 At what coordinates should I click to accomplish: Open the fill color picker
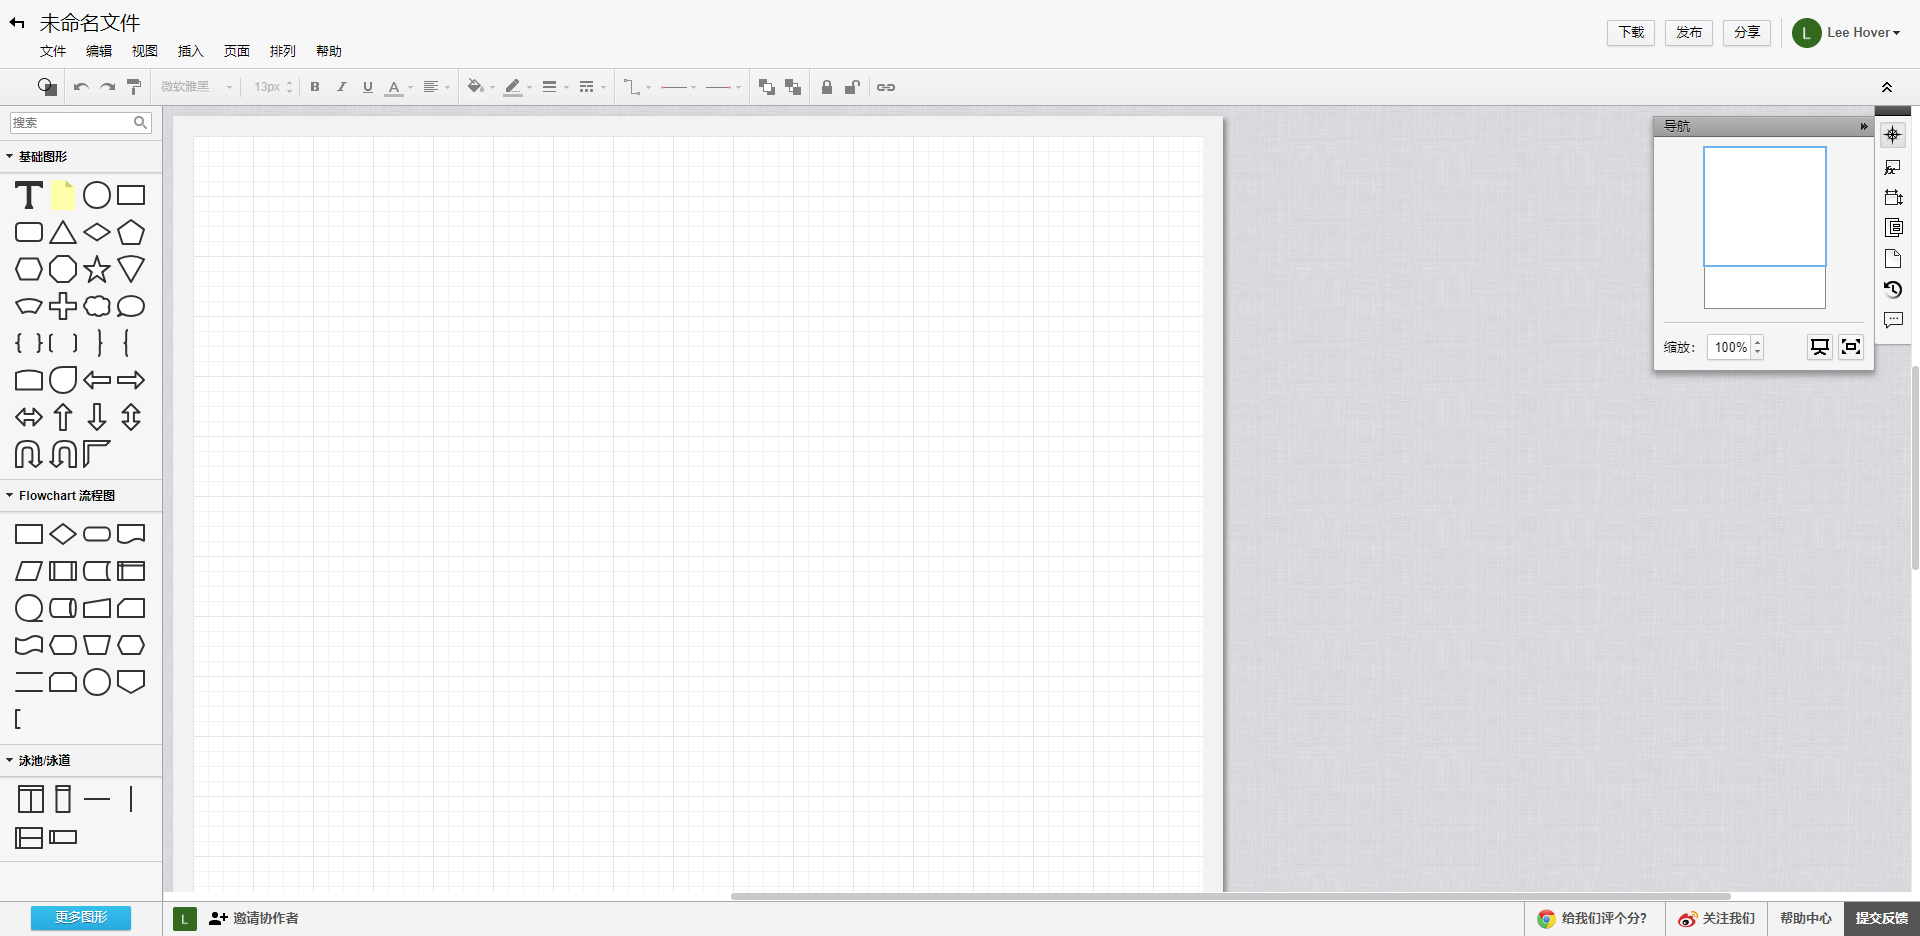pos(481,87)
